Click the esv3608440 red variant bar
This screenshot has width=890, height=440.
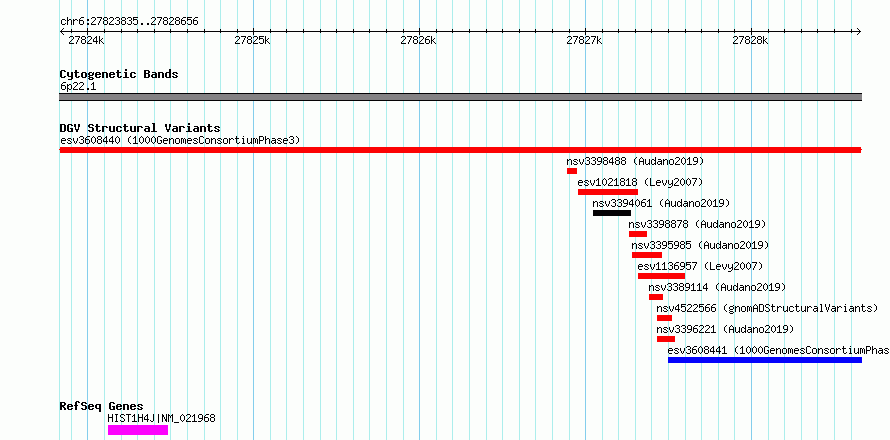coord(460,150)
